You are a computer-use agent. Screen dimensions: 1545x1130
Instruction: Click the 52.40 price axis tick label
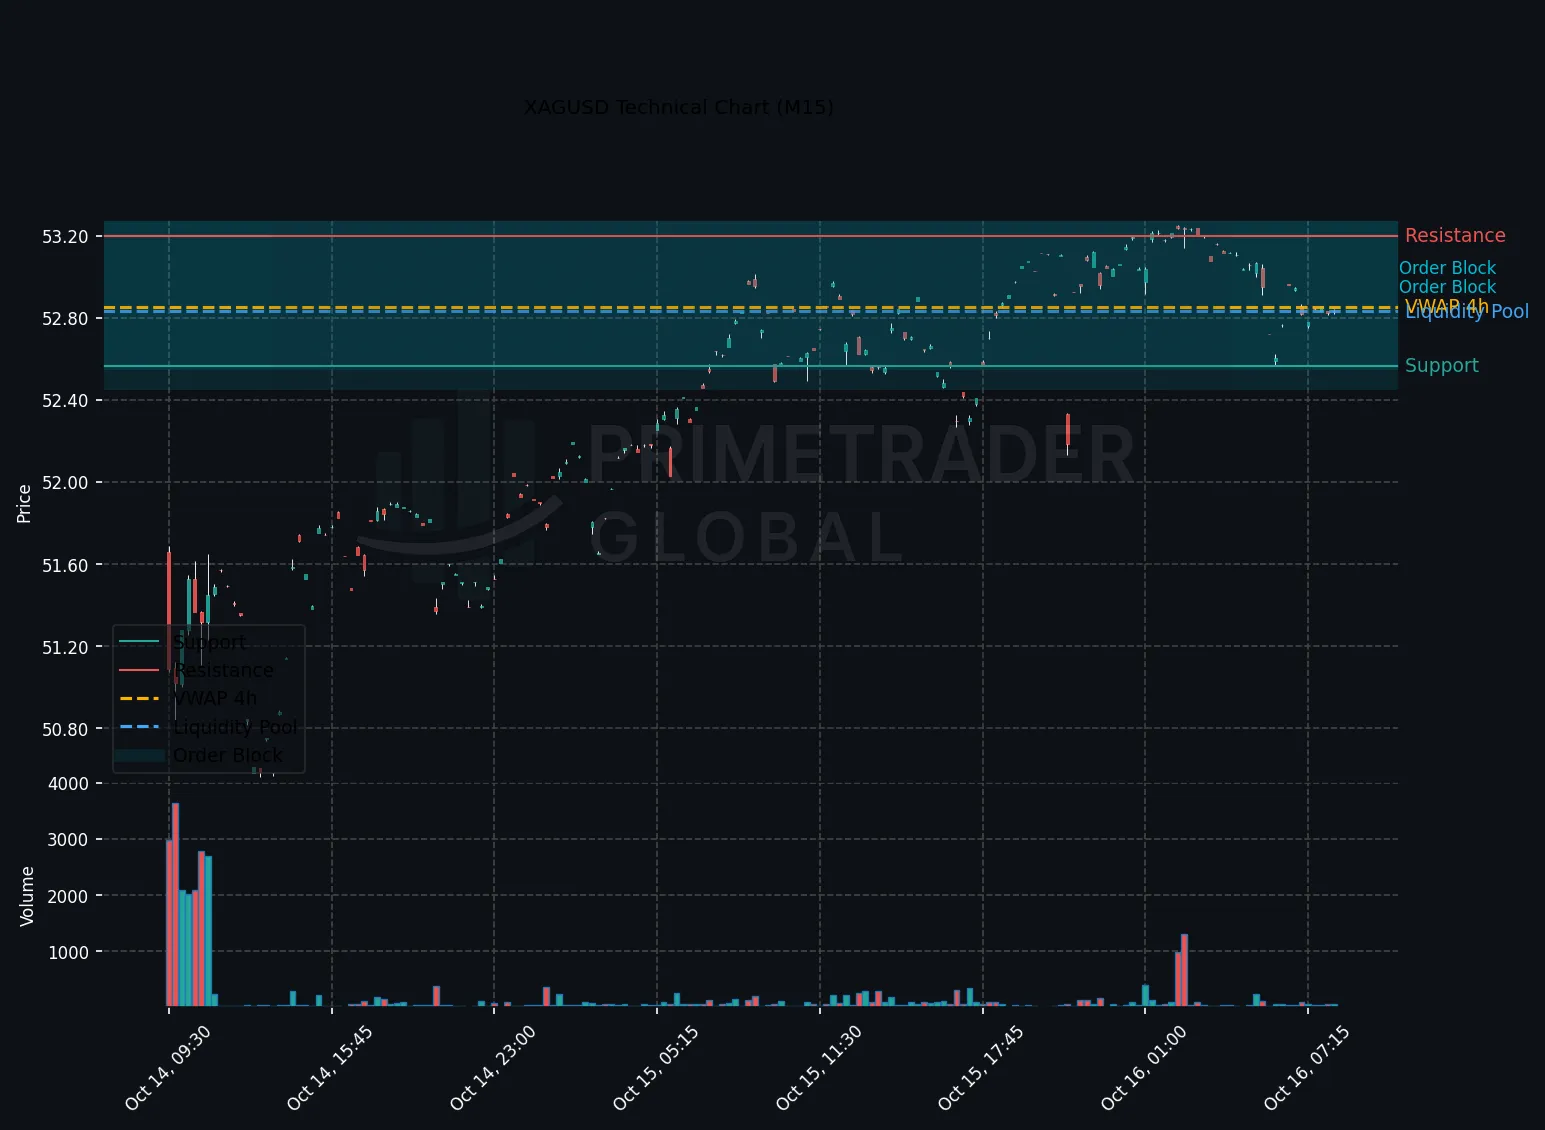click(x=65, y=401)
